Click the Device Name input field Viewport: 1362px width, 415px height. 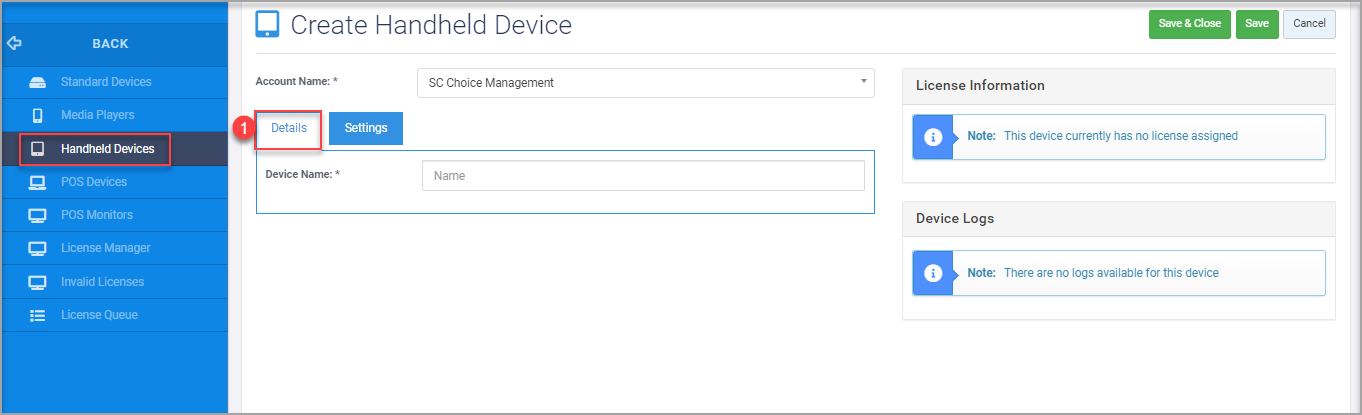point(643,176)
